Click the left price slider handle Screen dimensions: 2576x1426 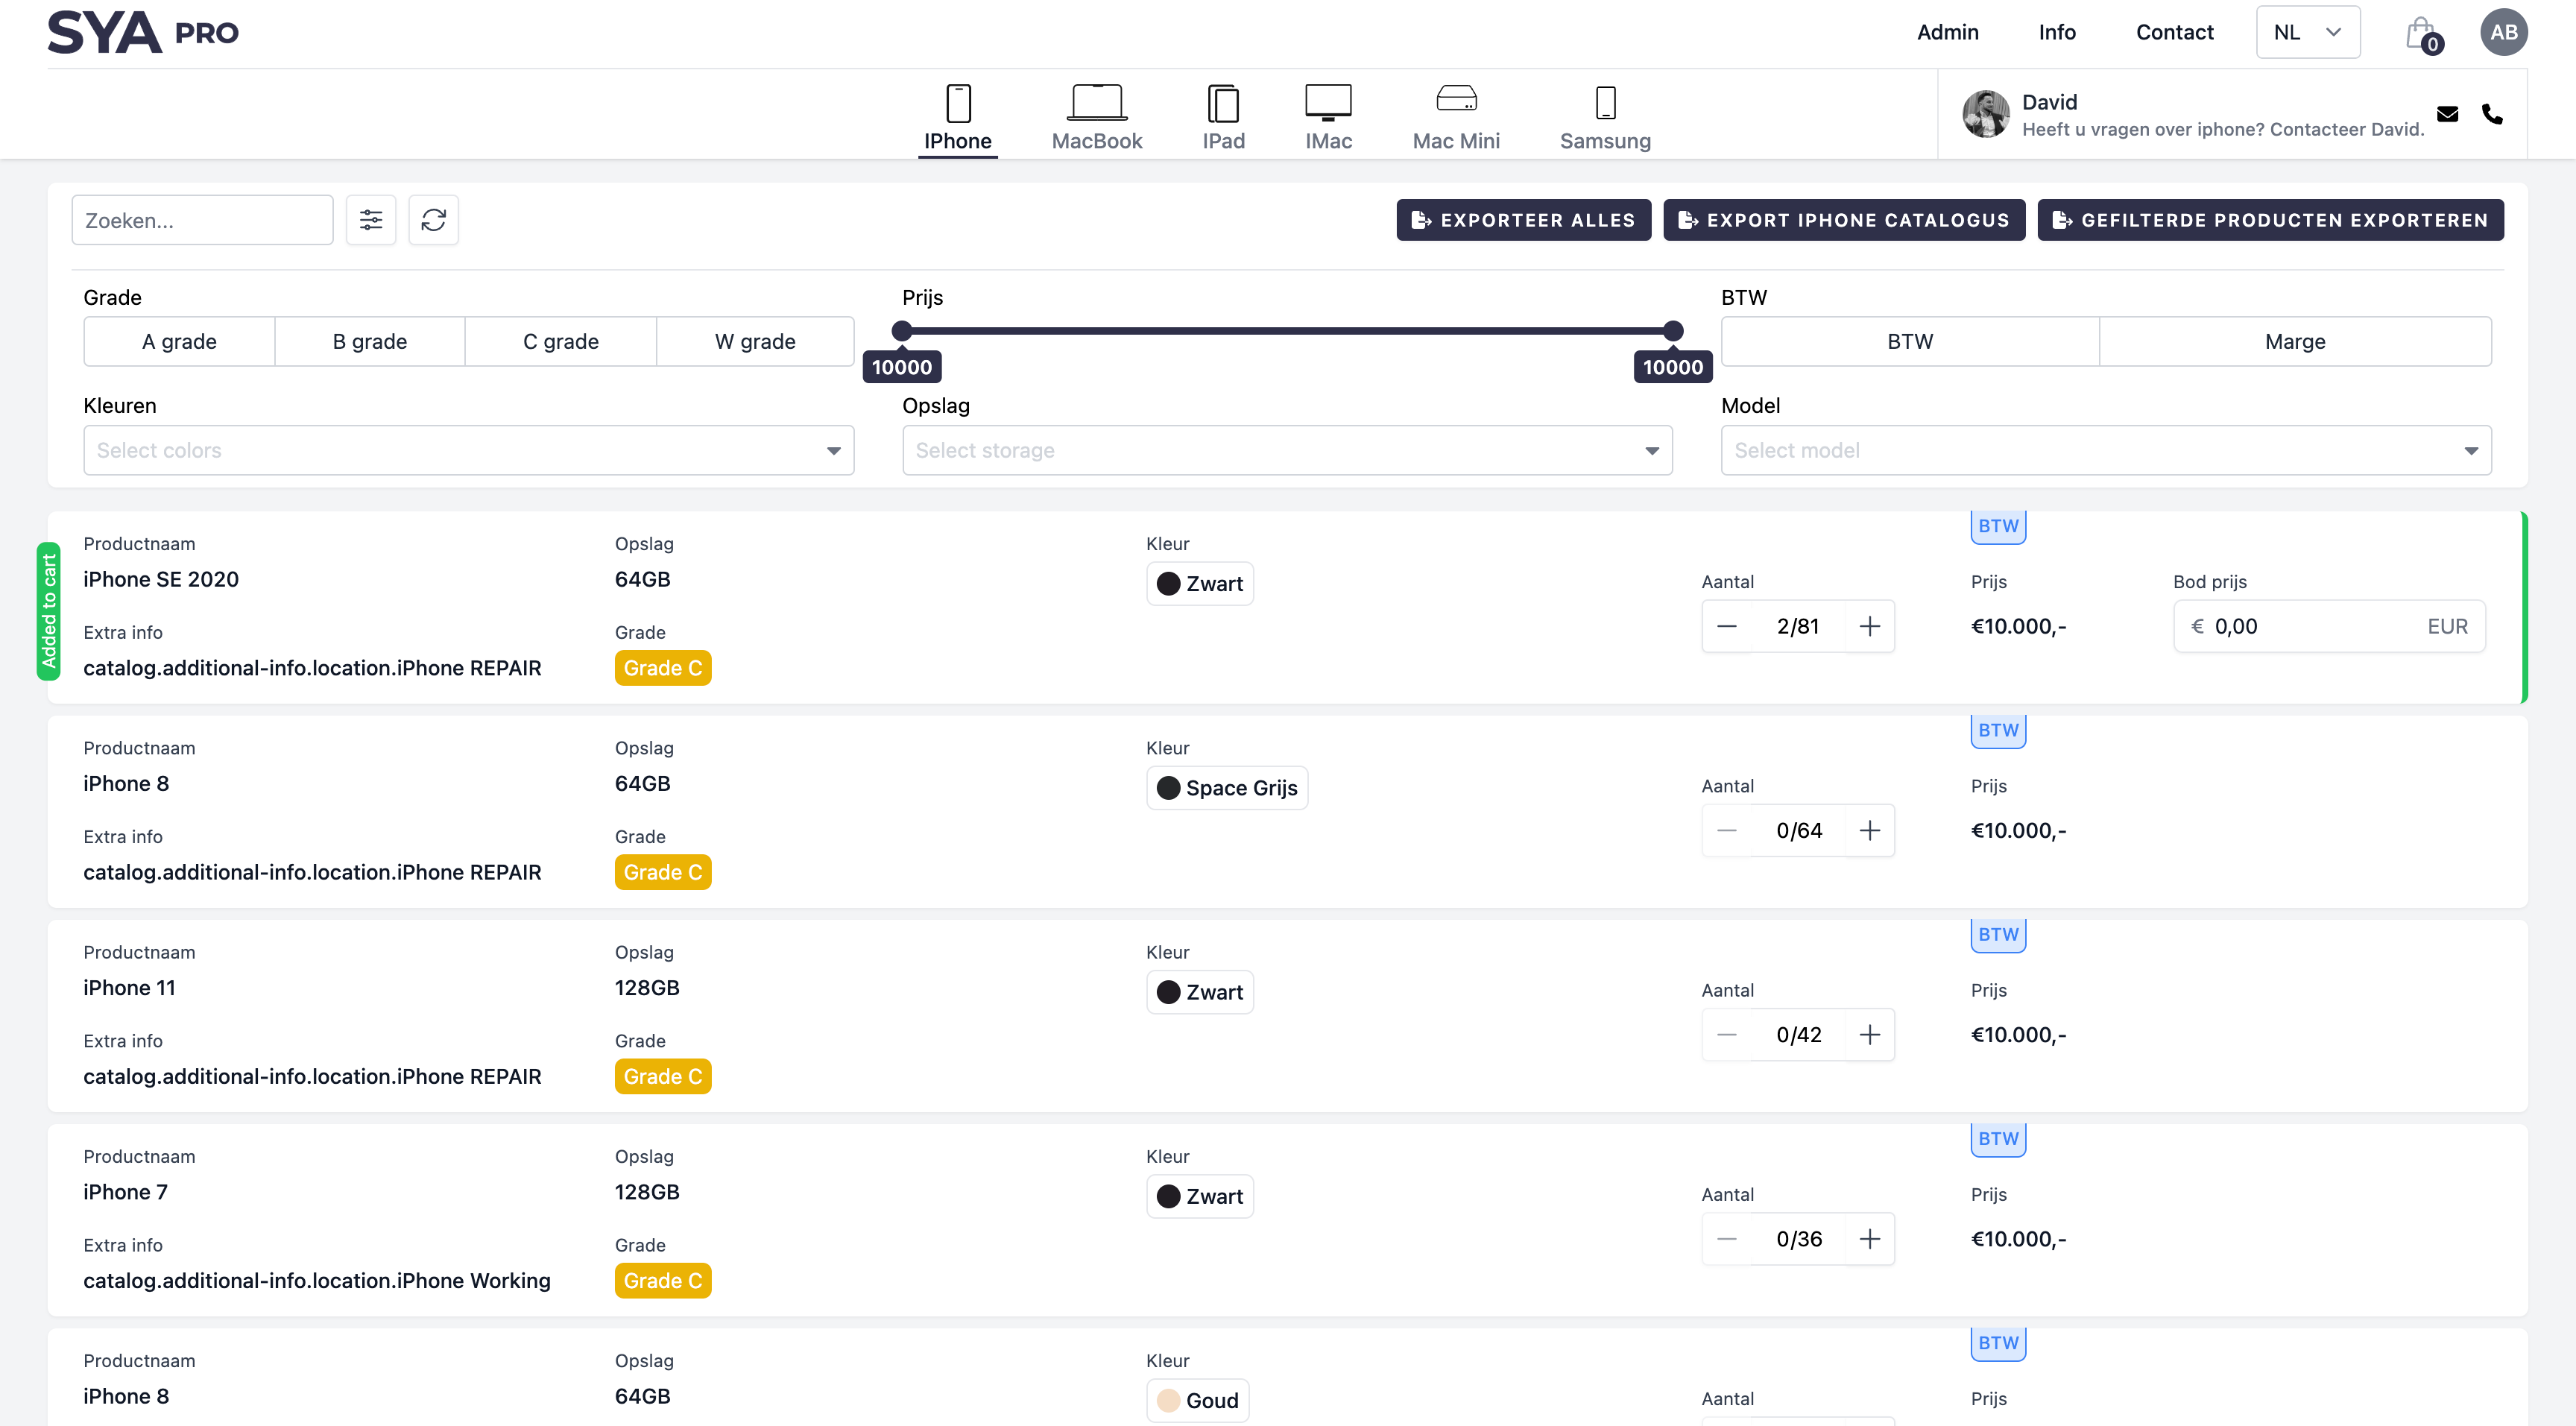click(902, 330)
